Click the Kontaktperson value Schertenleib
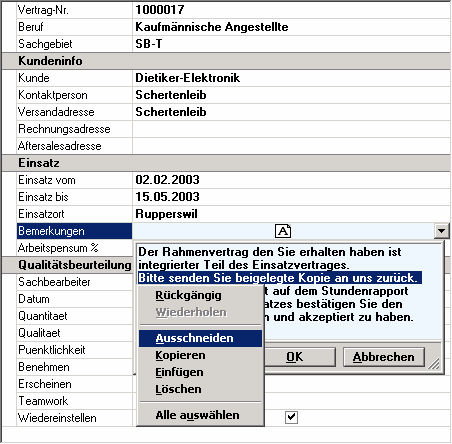This screenshot has height=444, width=452. [171, 95]
